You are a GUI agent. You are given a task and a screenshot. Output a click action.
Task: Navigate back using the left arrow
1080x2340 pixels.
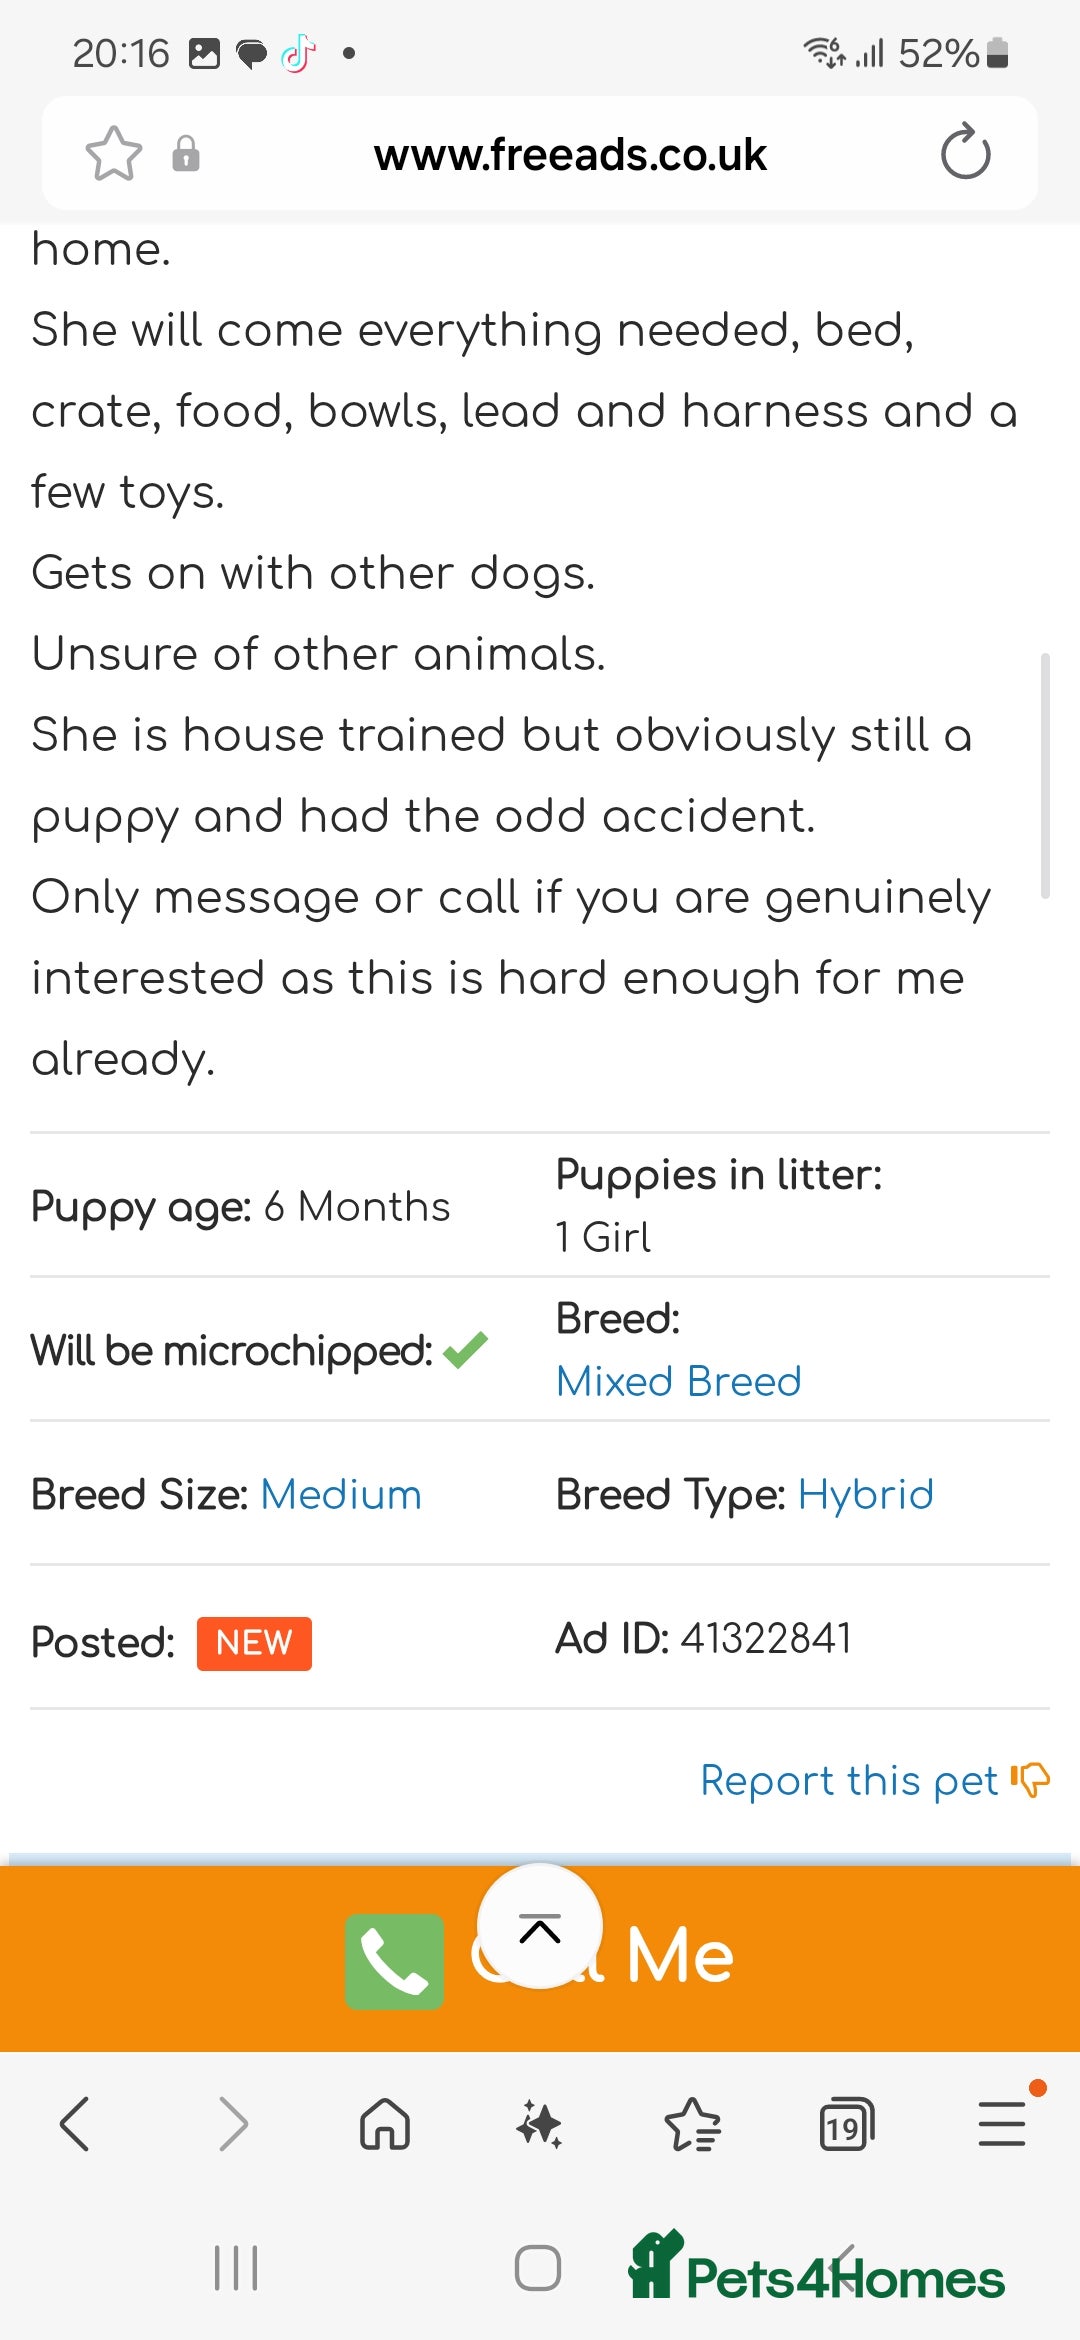point(77,2125)
